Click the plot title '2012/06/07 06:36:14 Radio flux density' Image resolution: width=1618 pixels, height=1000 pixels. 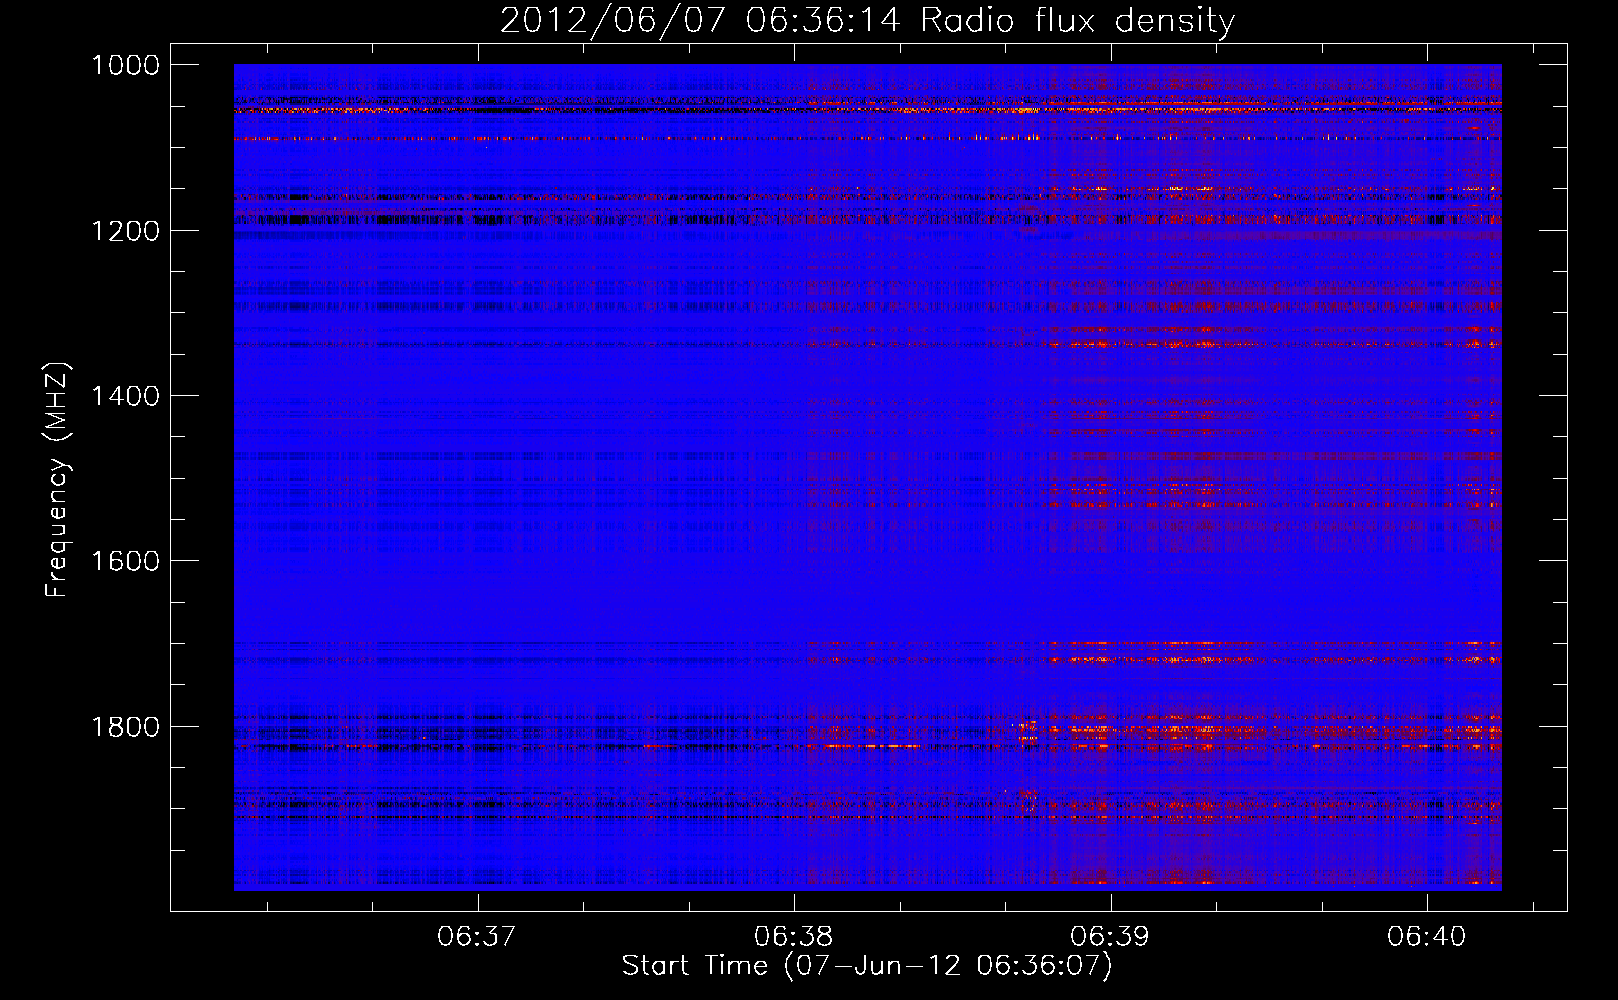click(867, 20)
